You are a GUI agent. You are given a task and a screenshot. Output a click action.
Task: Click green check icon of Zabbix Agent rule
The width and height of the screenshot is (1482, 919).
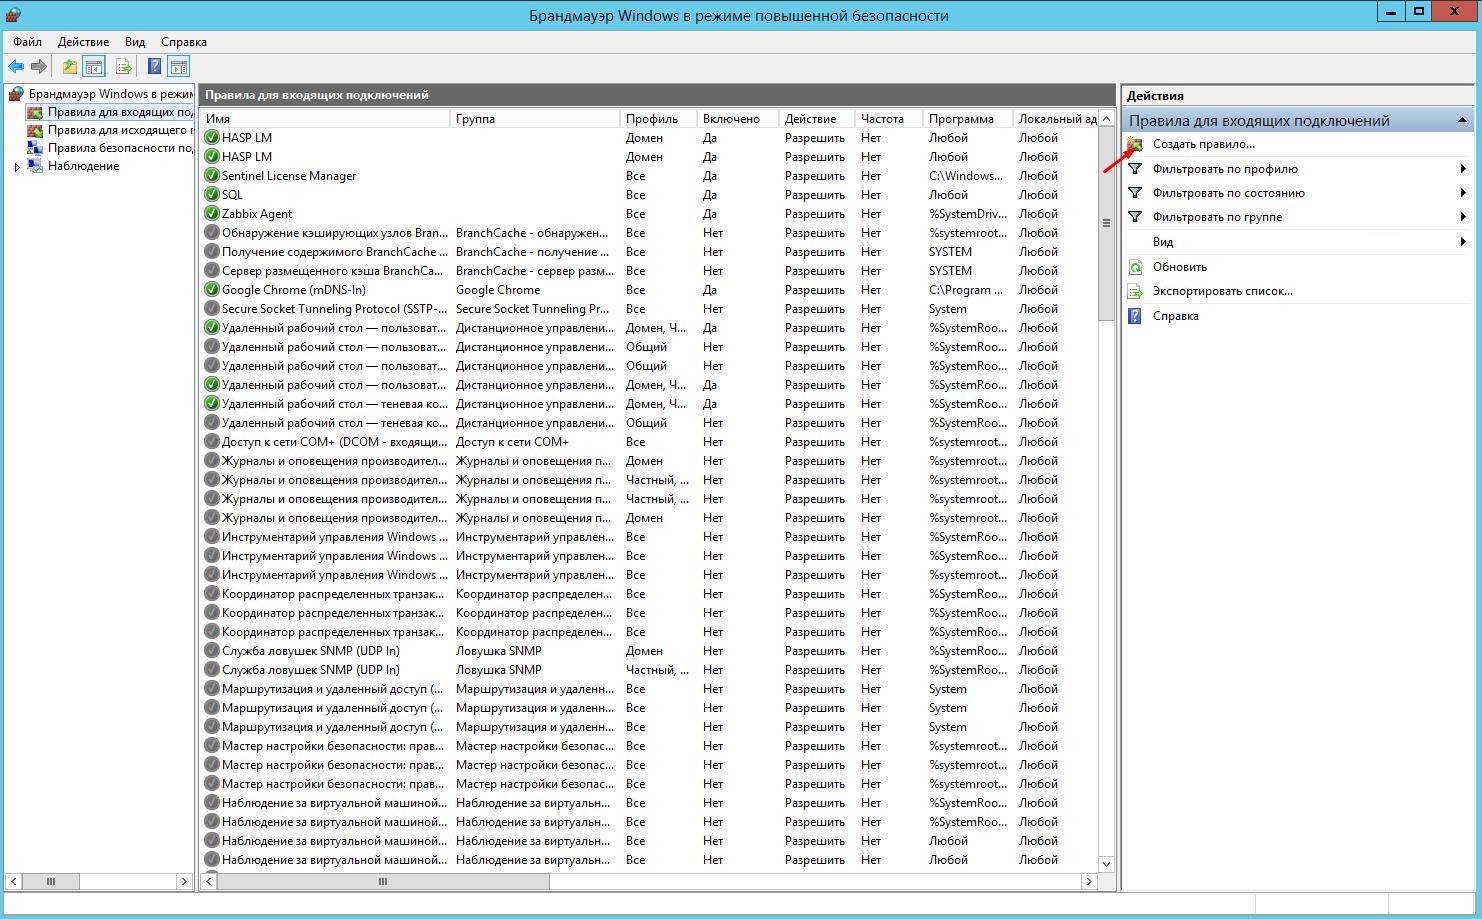(211, 214)
